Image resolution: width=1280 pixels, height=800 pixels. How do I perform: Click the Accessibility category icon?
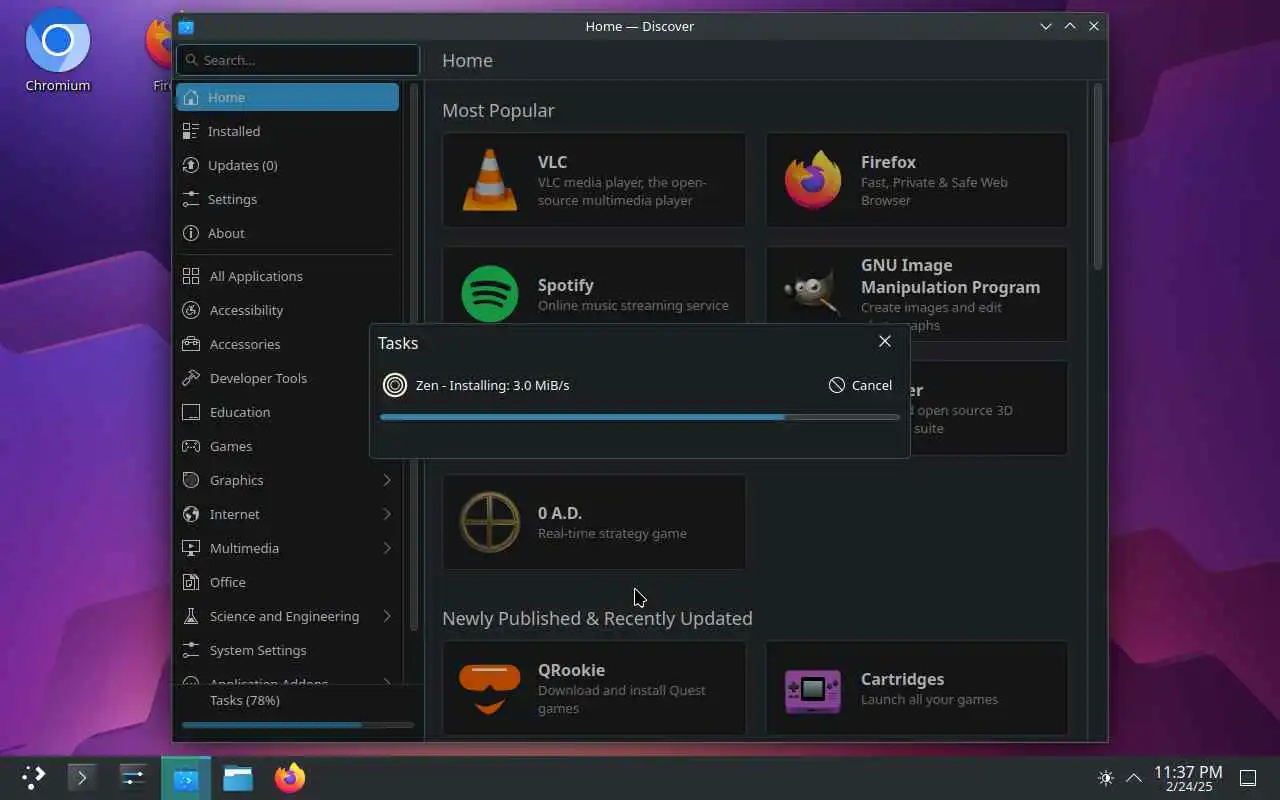[191, 310]
